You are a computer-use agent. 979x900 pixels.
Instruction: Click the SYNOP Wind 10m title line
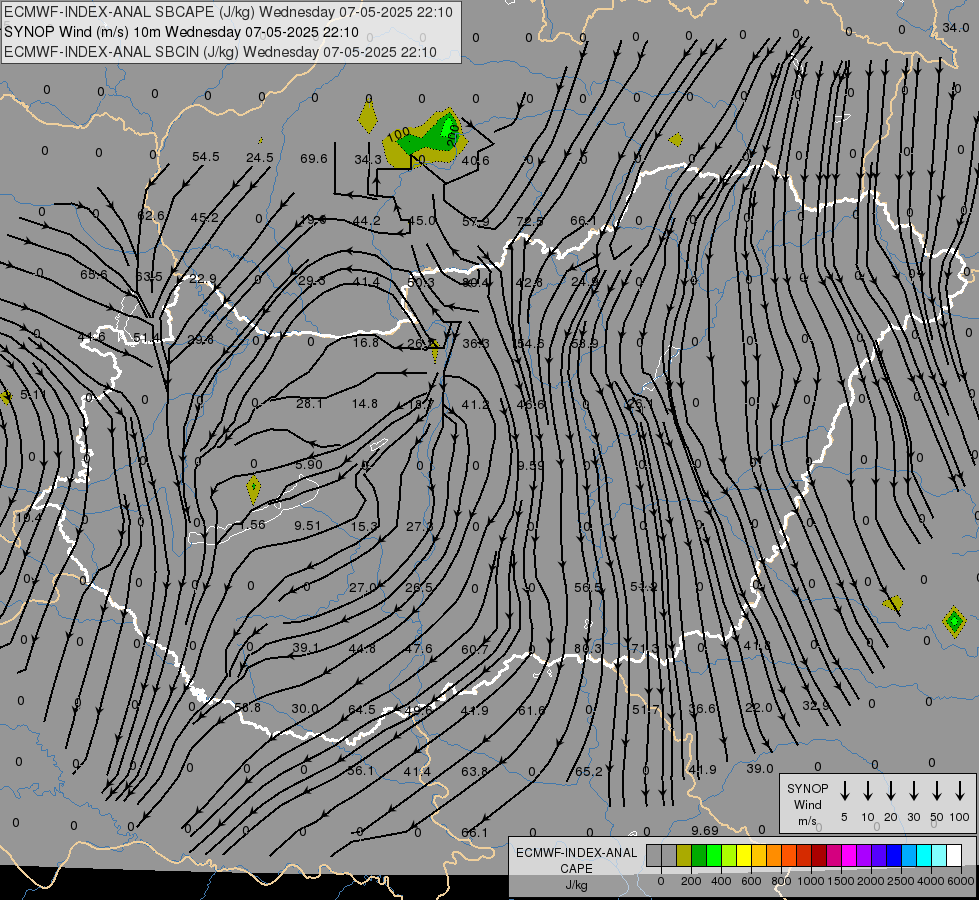click(182, 32)
